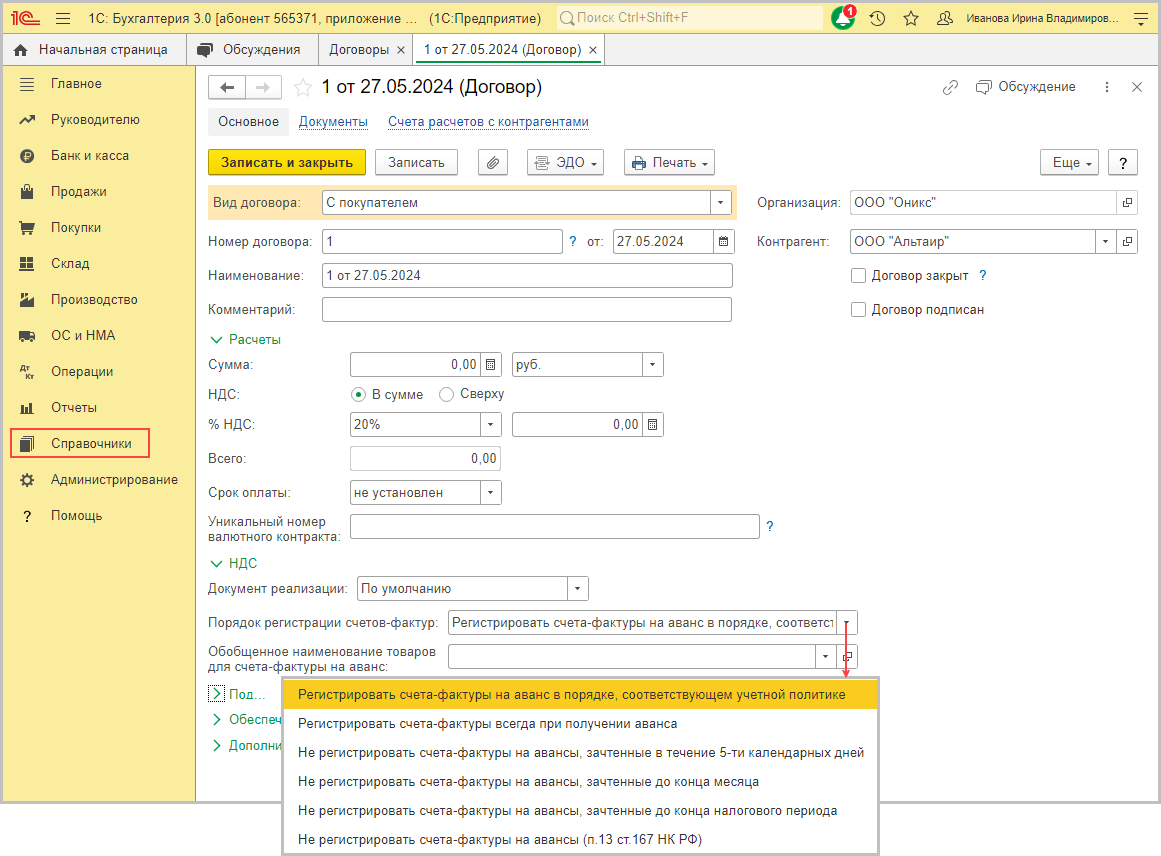Open the Печать dropdown button
The image size is (1161, 856).
669,162
